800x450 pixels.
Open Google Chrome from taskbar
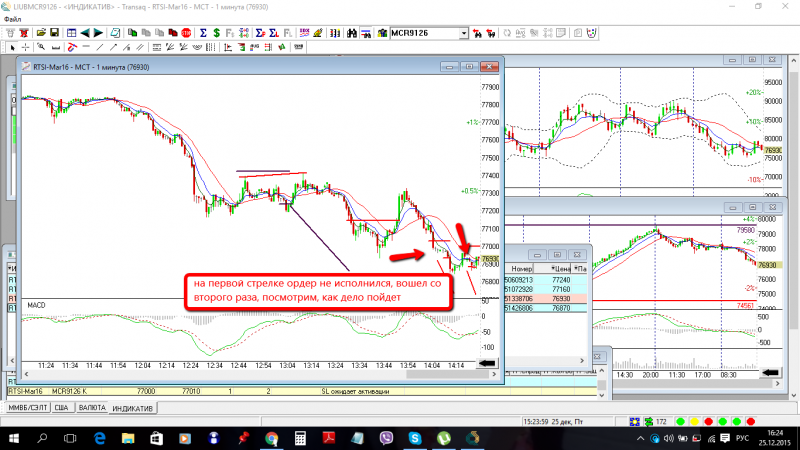click(x=271, y=438)
